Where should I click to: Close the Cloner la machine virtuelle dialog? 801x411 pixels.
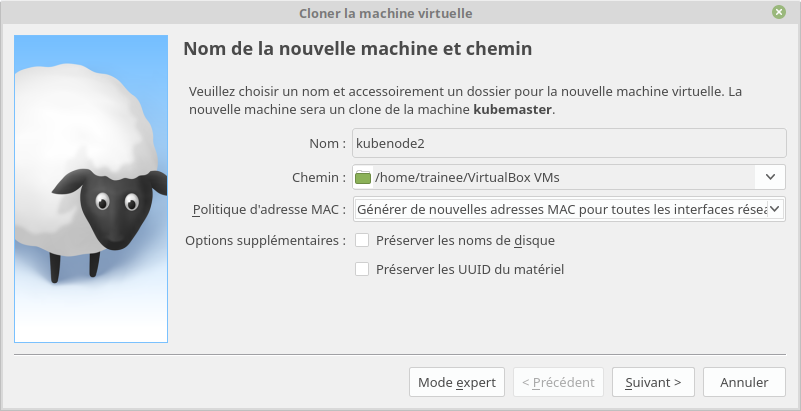(779, 12)
